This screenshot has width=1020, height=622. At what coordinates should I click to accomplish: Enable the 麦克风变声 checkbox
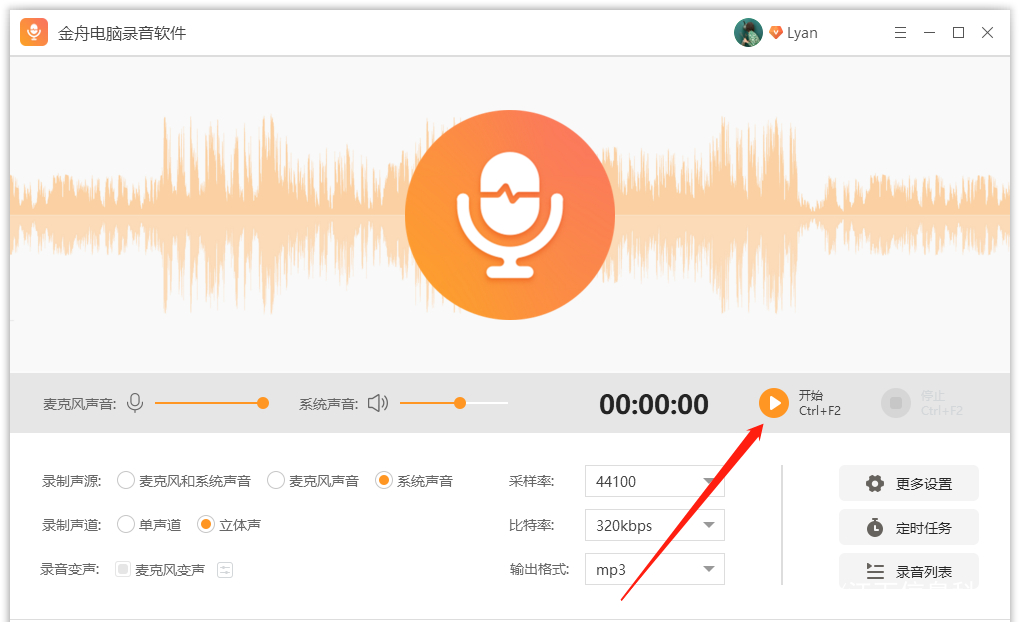122,569
